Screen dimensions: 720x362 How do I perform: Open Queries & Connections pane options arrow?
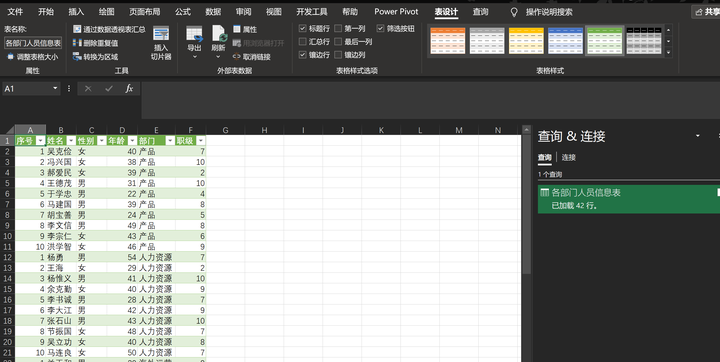[698, 136]
